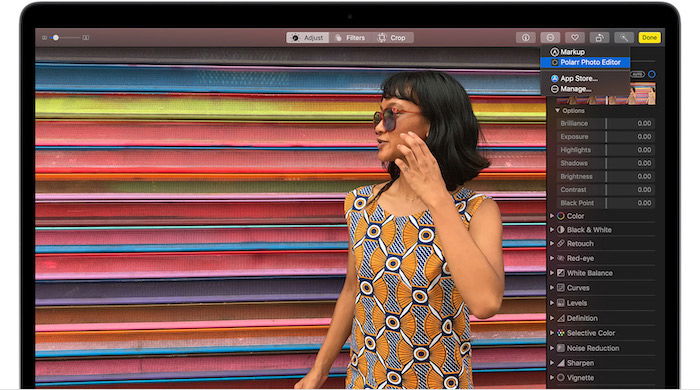Click the Retouch bandage icon
The image size is (700, 390).
[x=561, y=244]
